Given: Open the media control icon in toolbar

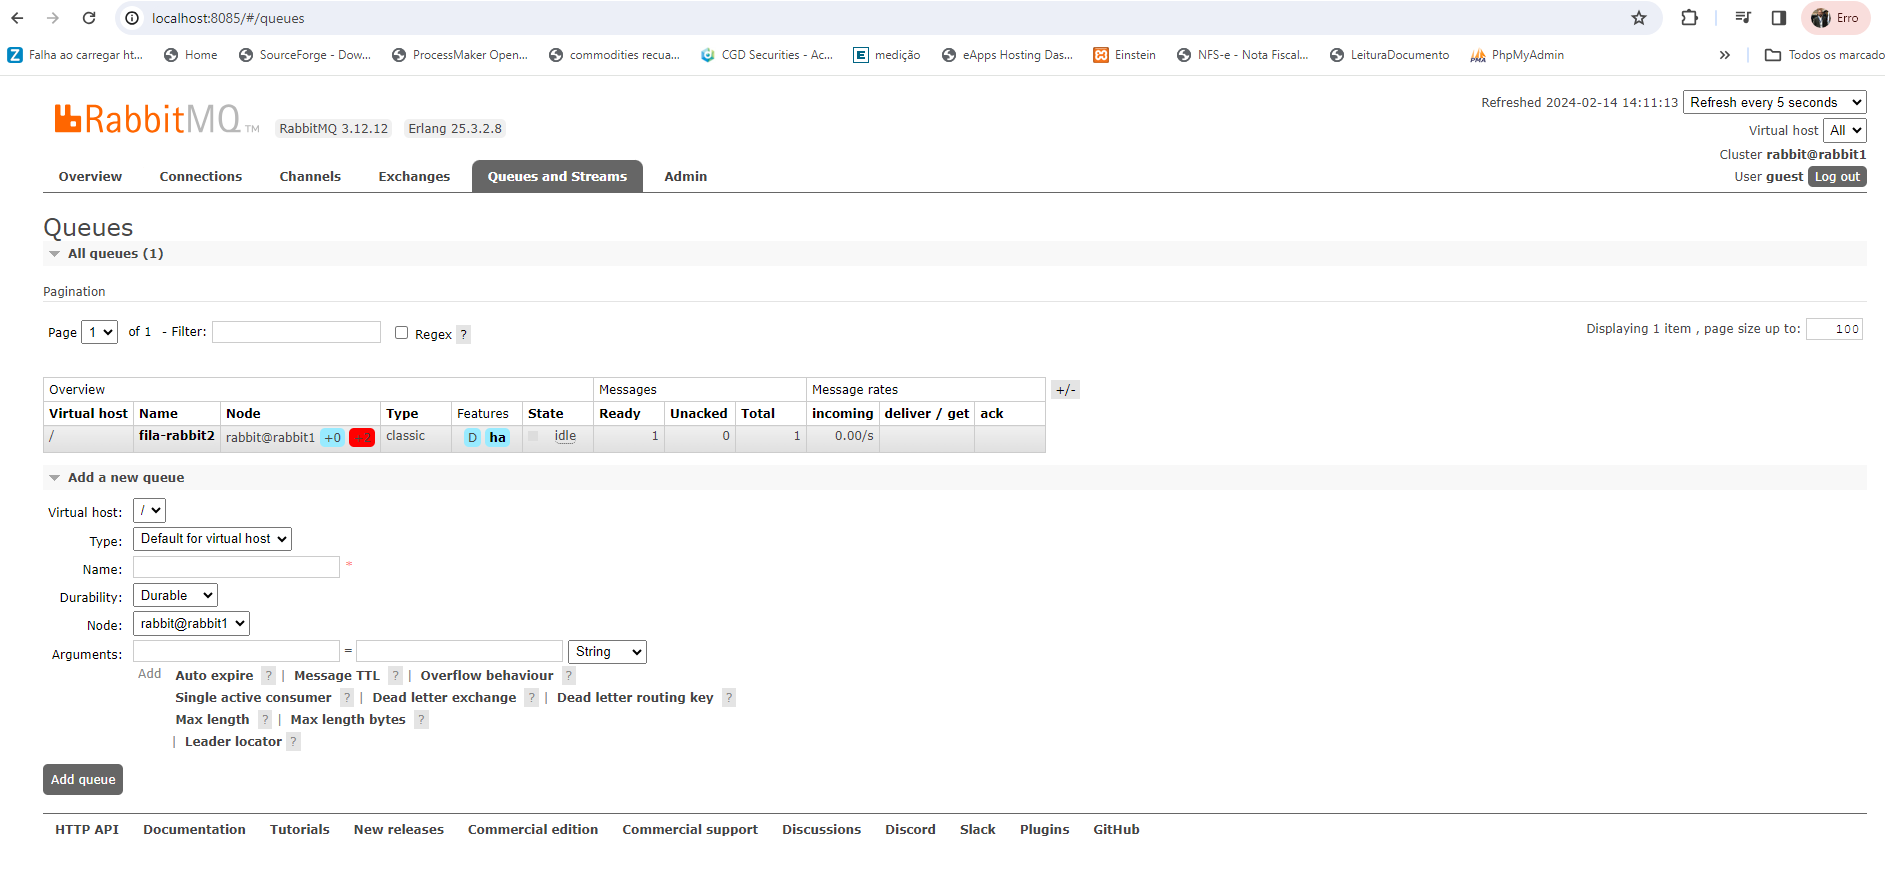Looking at the screenshot, I should click(x=1743, y=18).
